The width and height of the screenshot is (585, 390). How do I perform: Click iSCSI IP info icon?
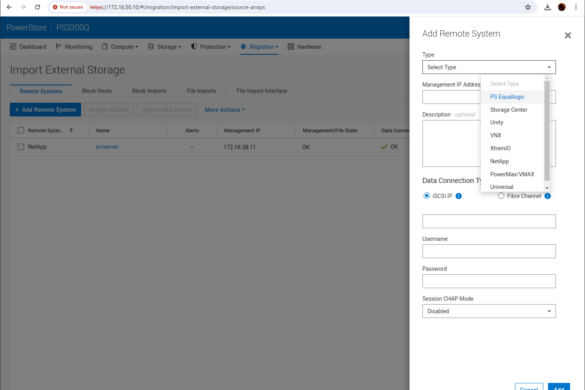coord(459,196)
